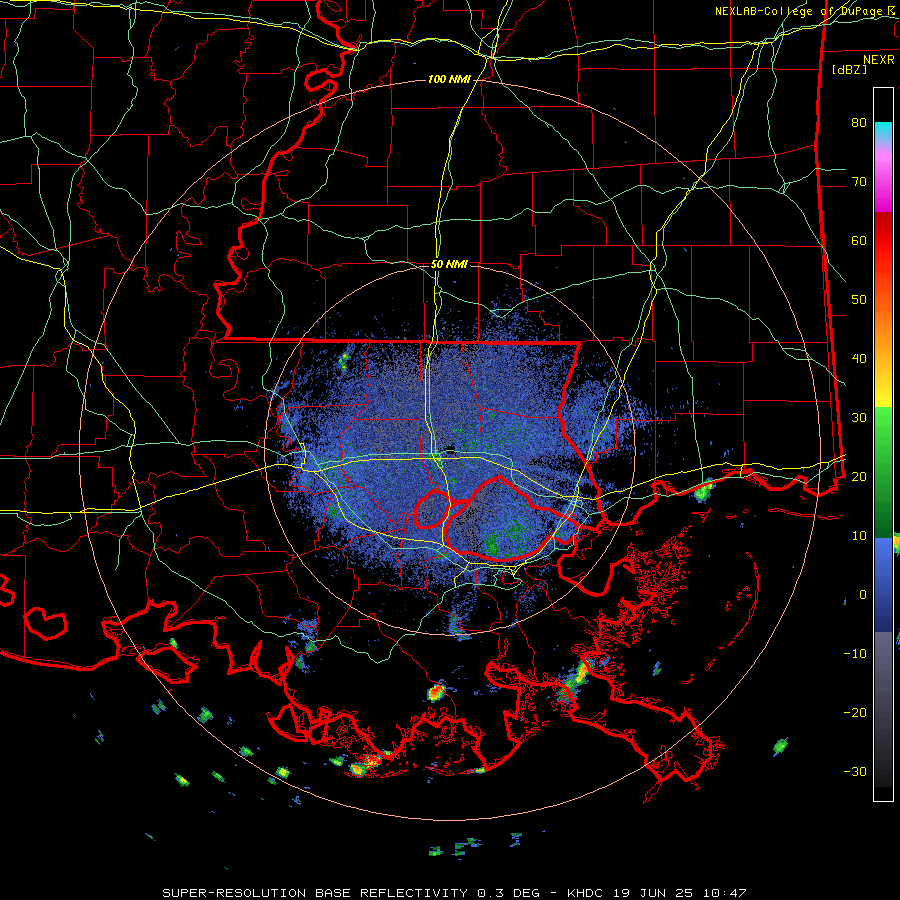Click the 0 value on the dBZ scale
Screen dimensions: 900x900
click(863, 595)
